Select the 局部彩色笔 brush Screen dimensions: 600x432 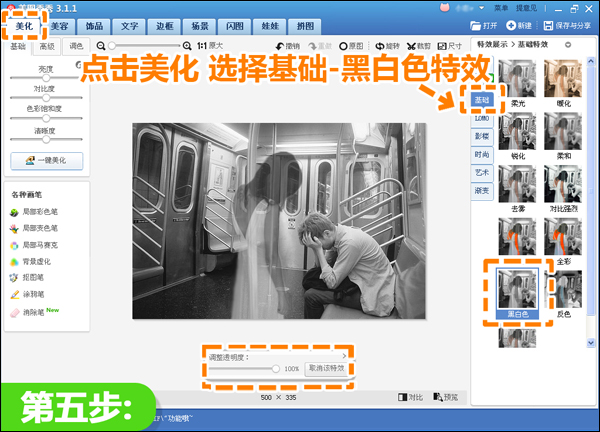[x=34, y=212]
